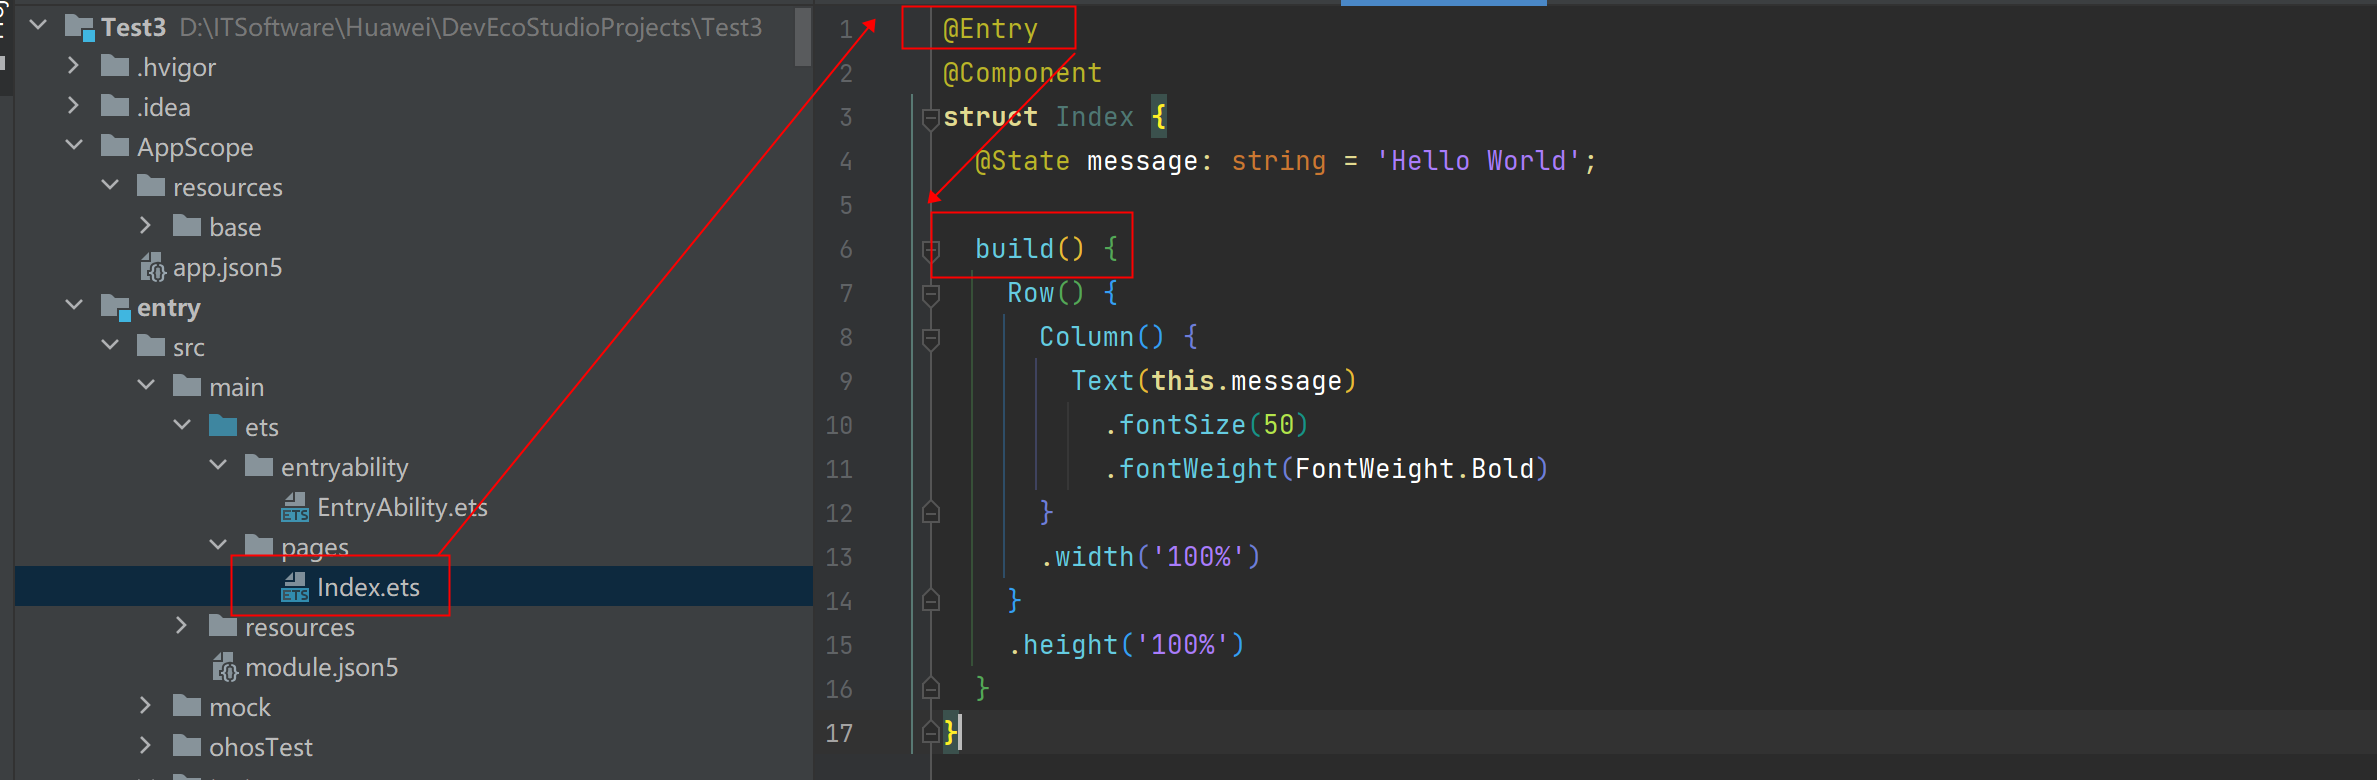This screenshot has height=780, width=2377.
Task: Place cursor on @Component decorator
Action: [x=1022, y=73]
